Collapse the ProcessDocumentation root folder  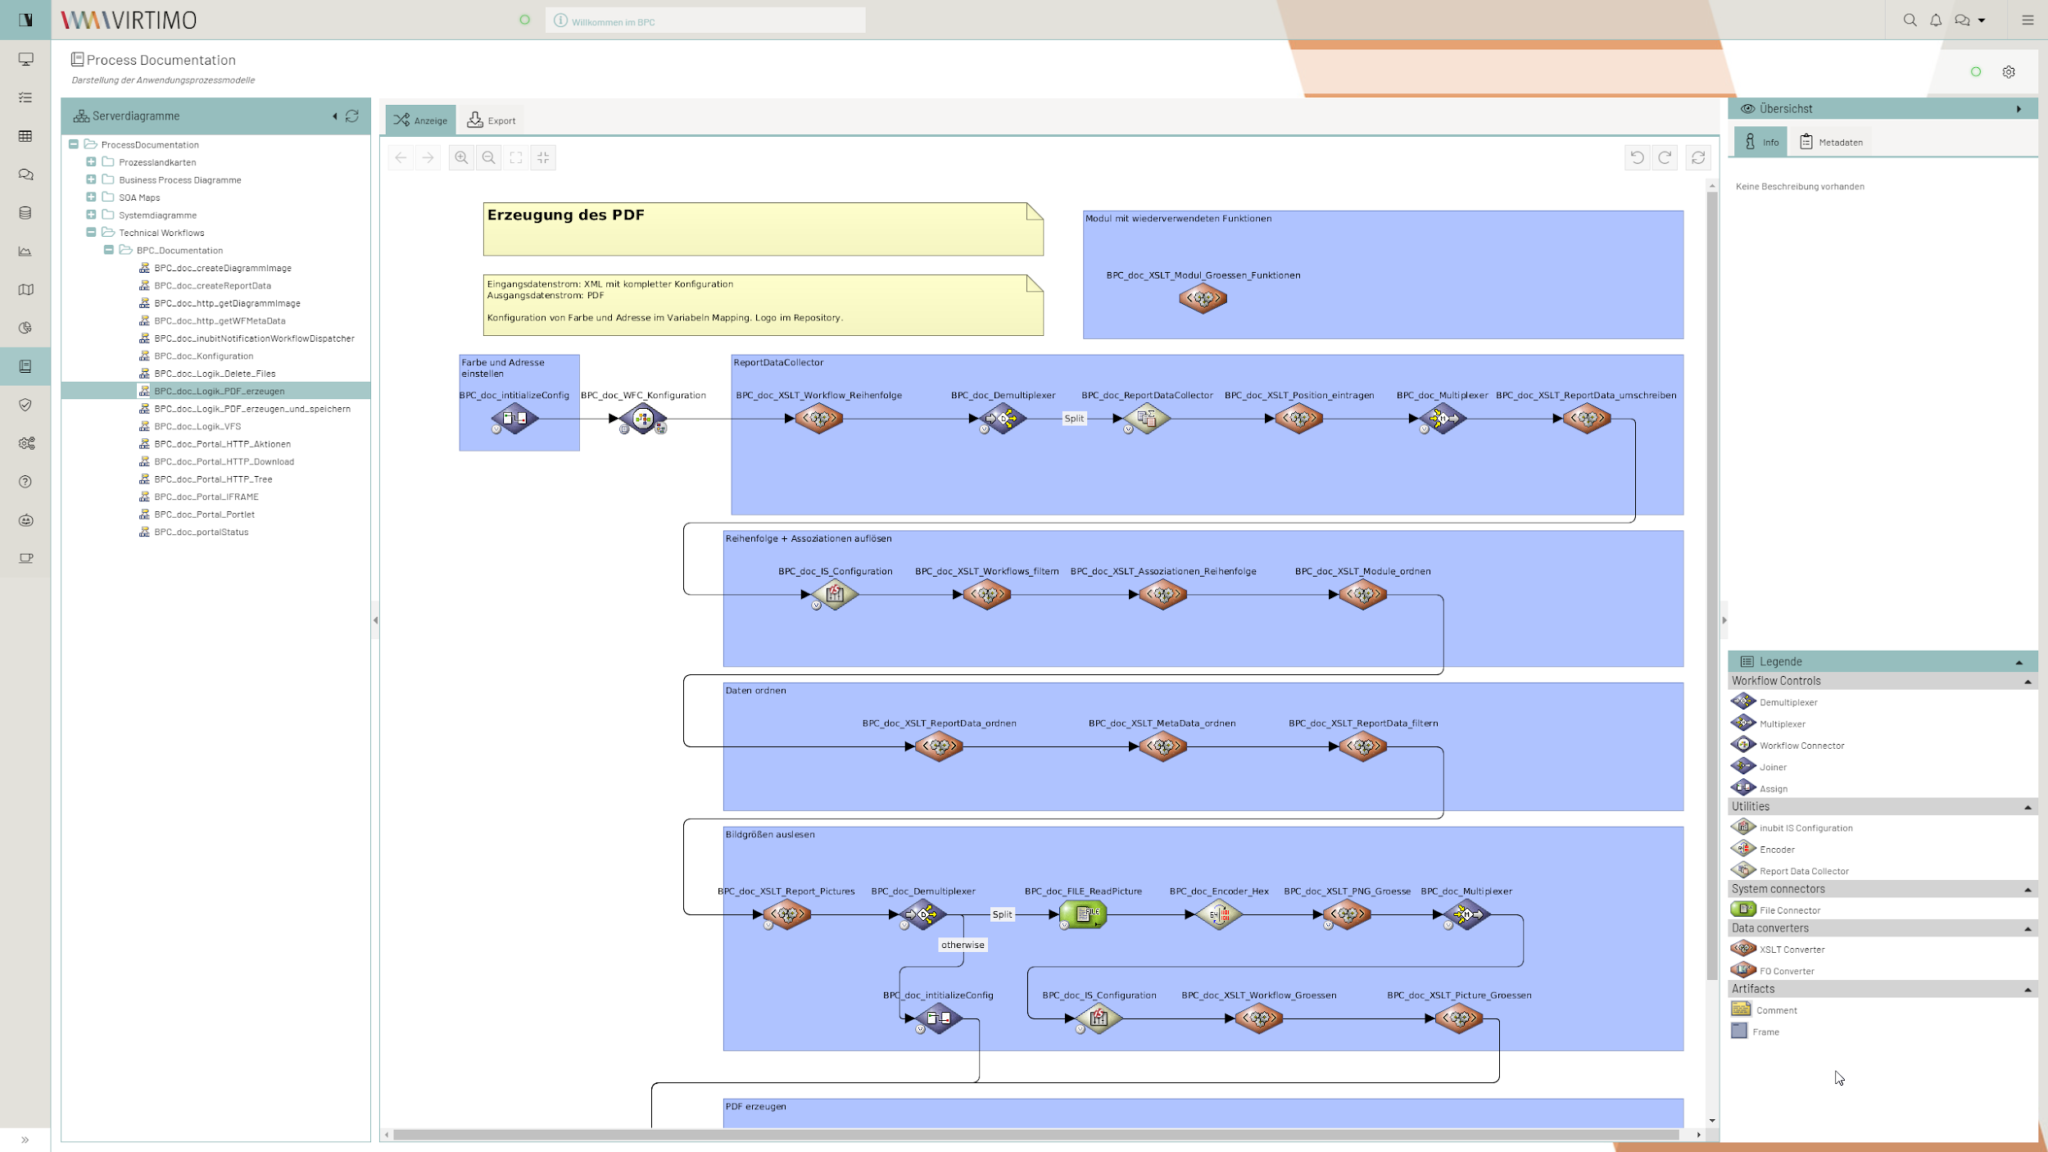click(73, 144)
